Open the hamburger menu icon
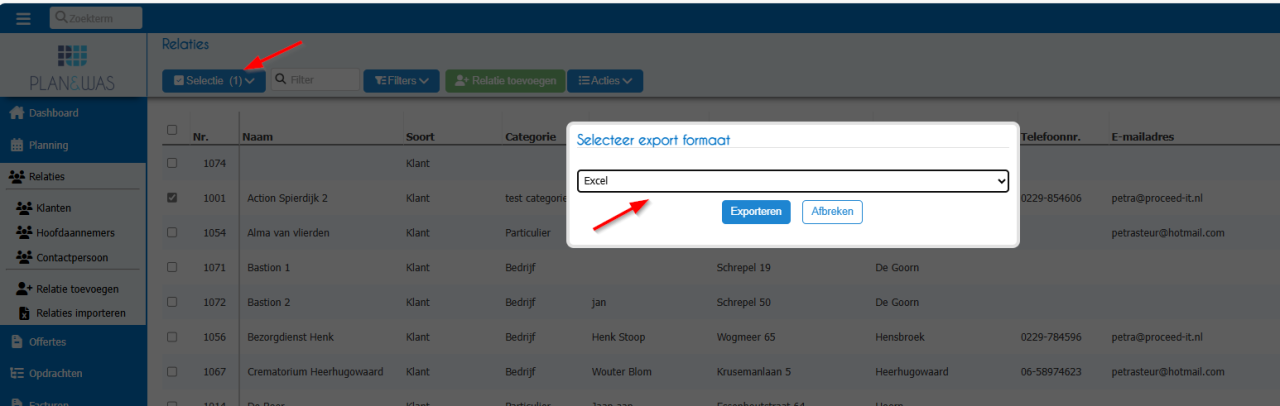Image resolution: width=1280 pixels, height=406 pixels. [23, 18]
